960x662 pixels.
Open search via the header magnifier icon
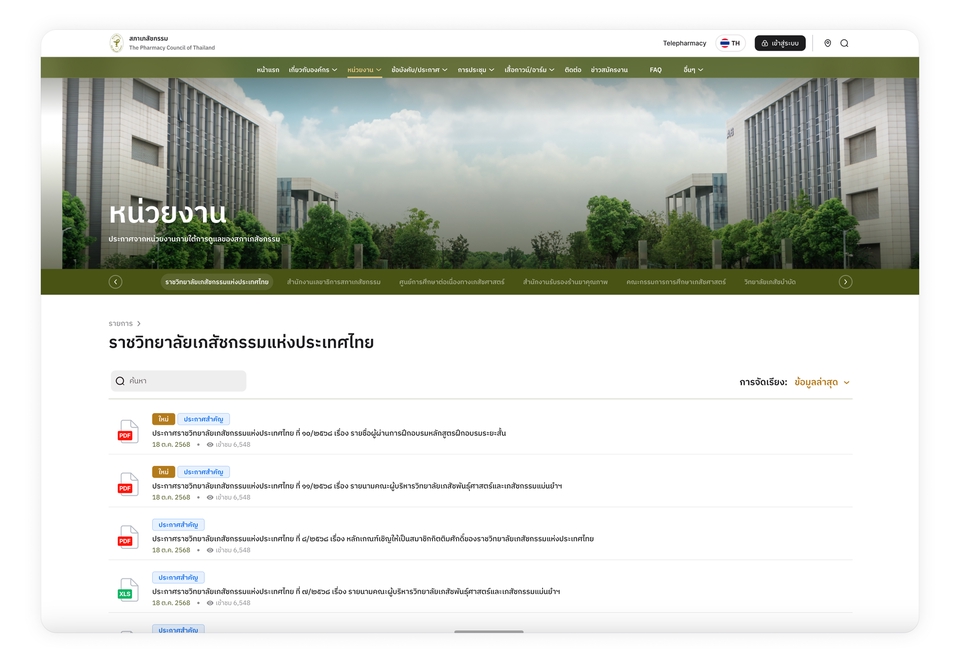[x=844, y=43]
